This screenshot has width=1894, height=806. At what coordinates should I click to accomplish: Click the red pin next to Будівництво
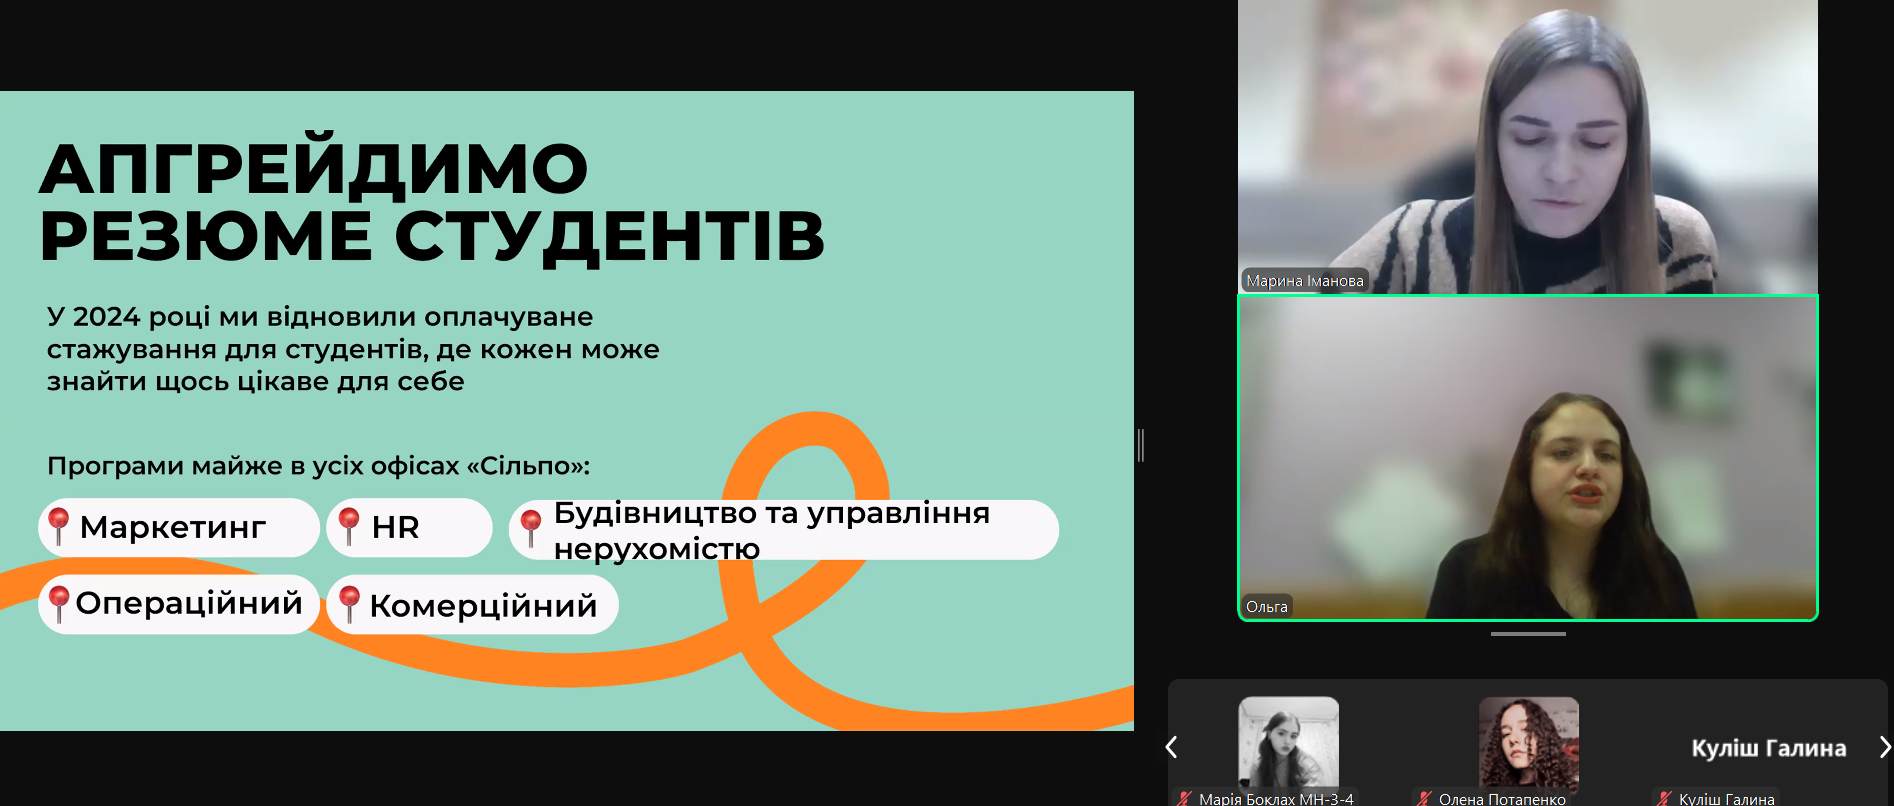(x=531, y=527)
